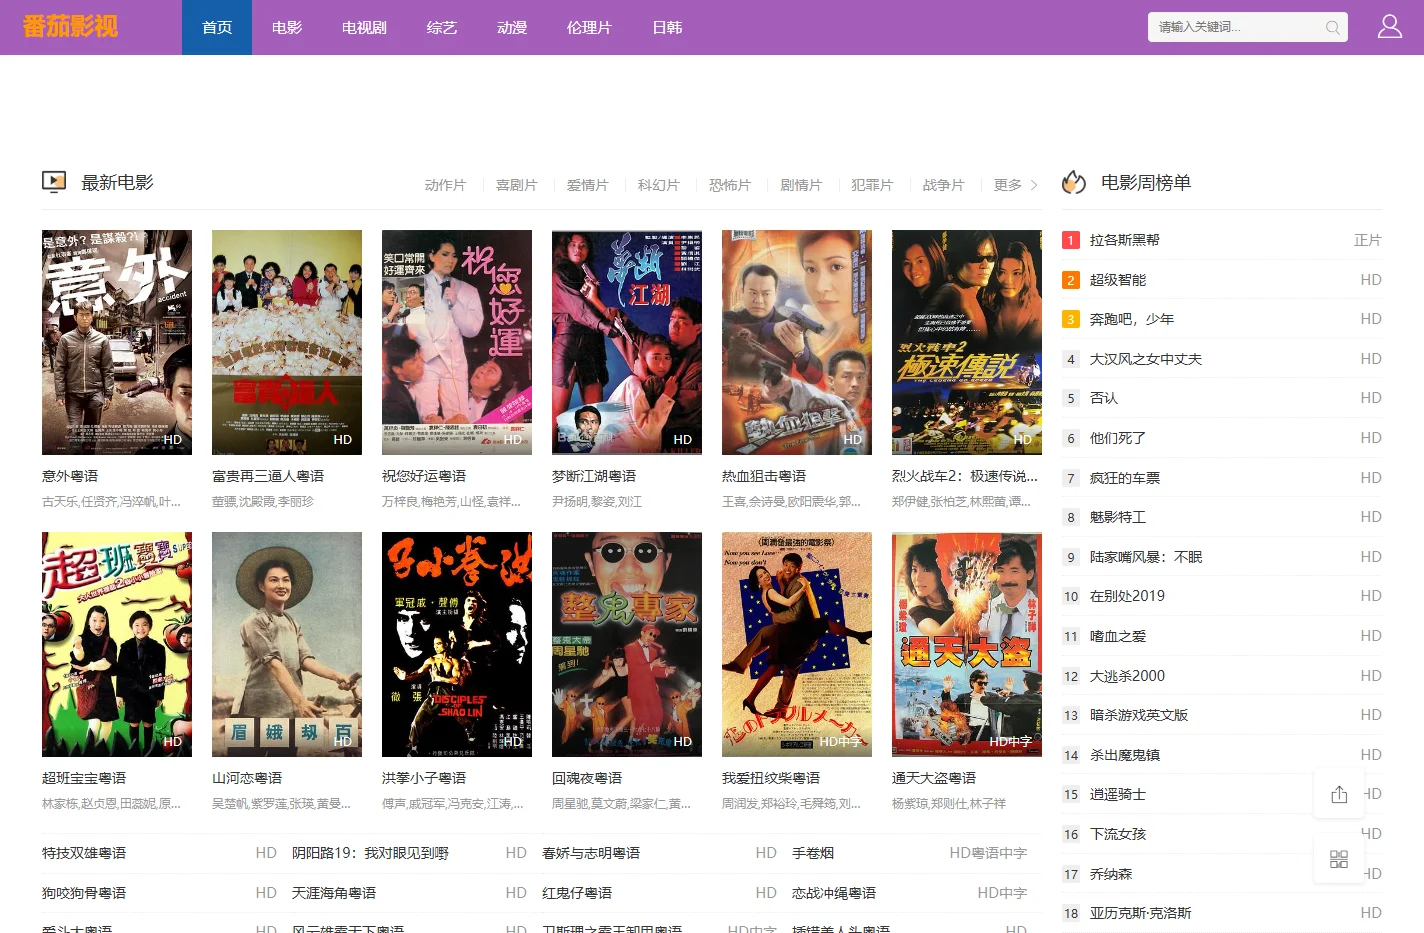This screenshot has width=1424, height=933.
Task: Open 杀出魔鬼镇 in weekly ranking
Action: pos(1125,755)
